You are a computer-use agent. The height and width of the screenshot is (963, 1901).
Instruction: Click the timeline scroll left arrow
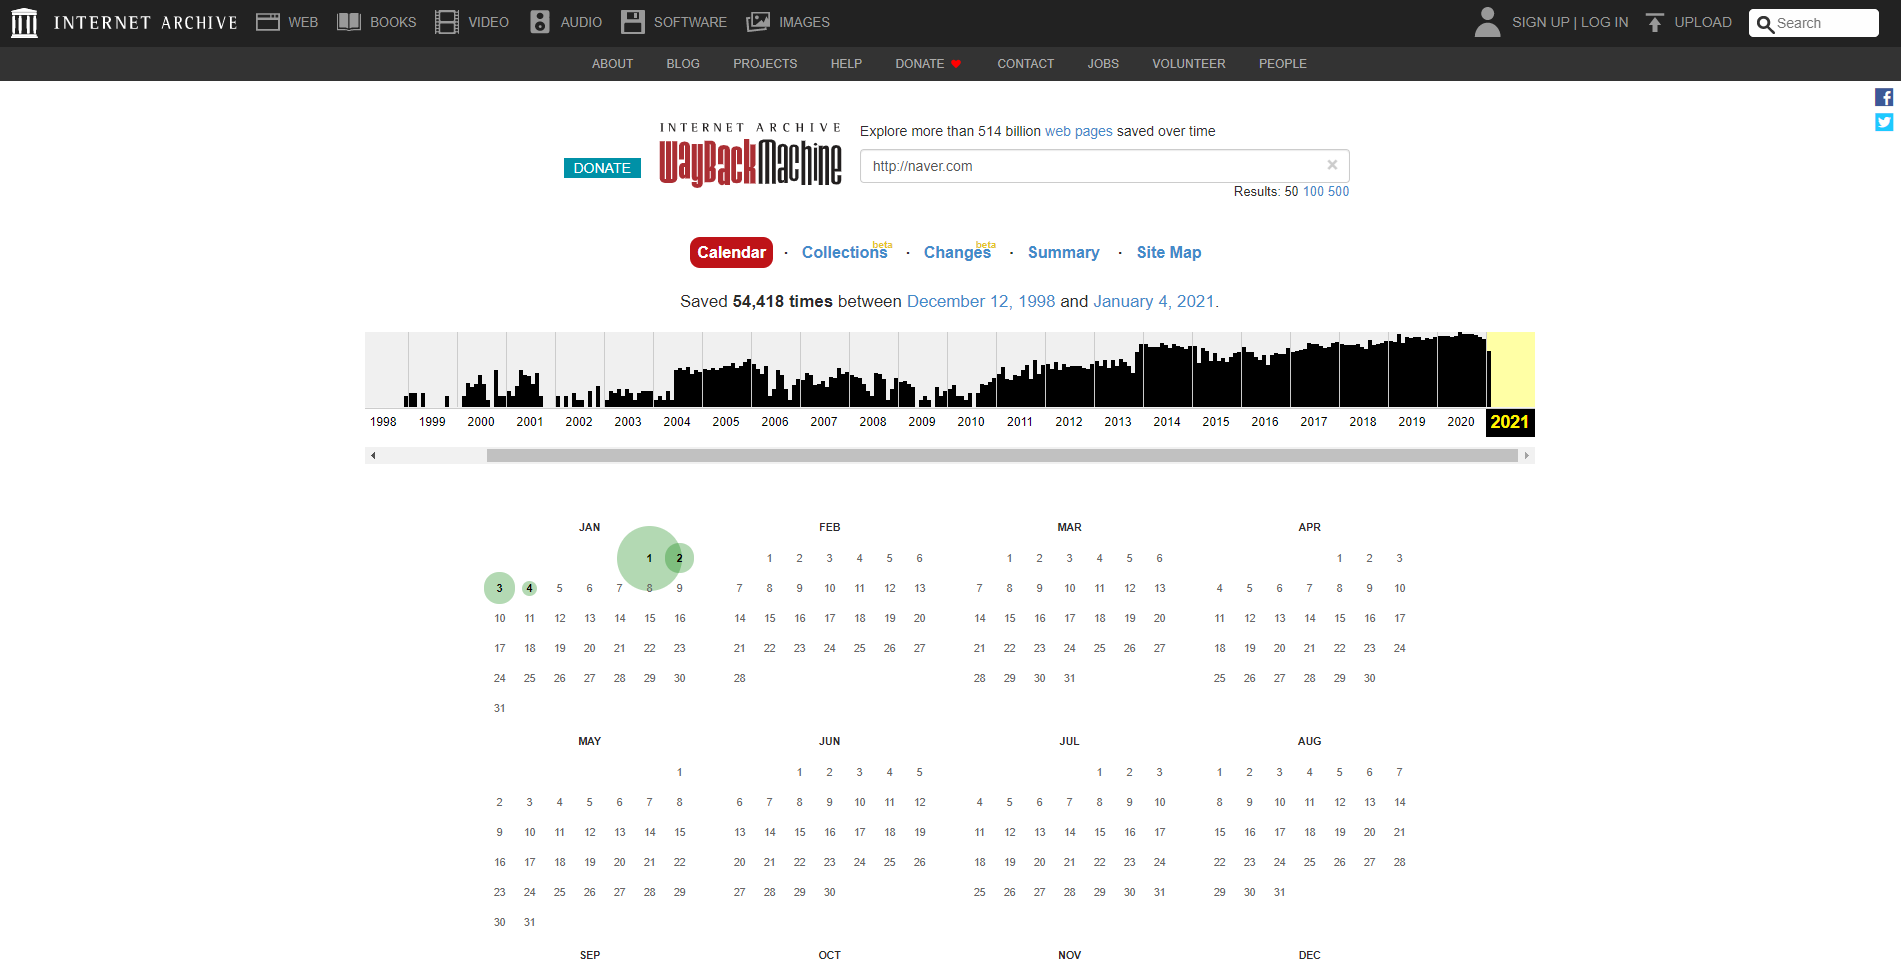(x=373, y=456)
